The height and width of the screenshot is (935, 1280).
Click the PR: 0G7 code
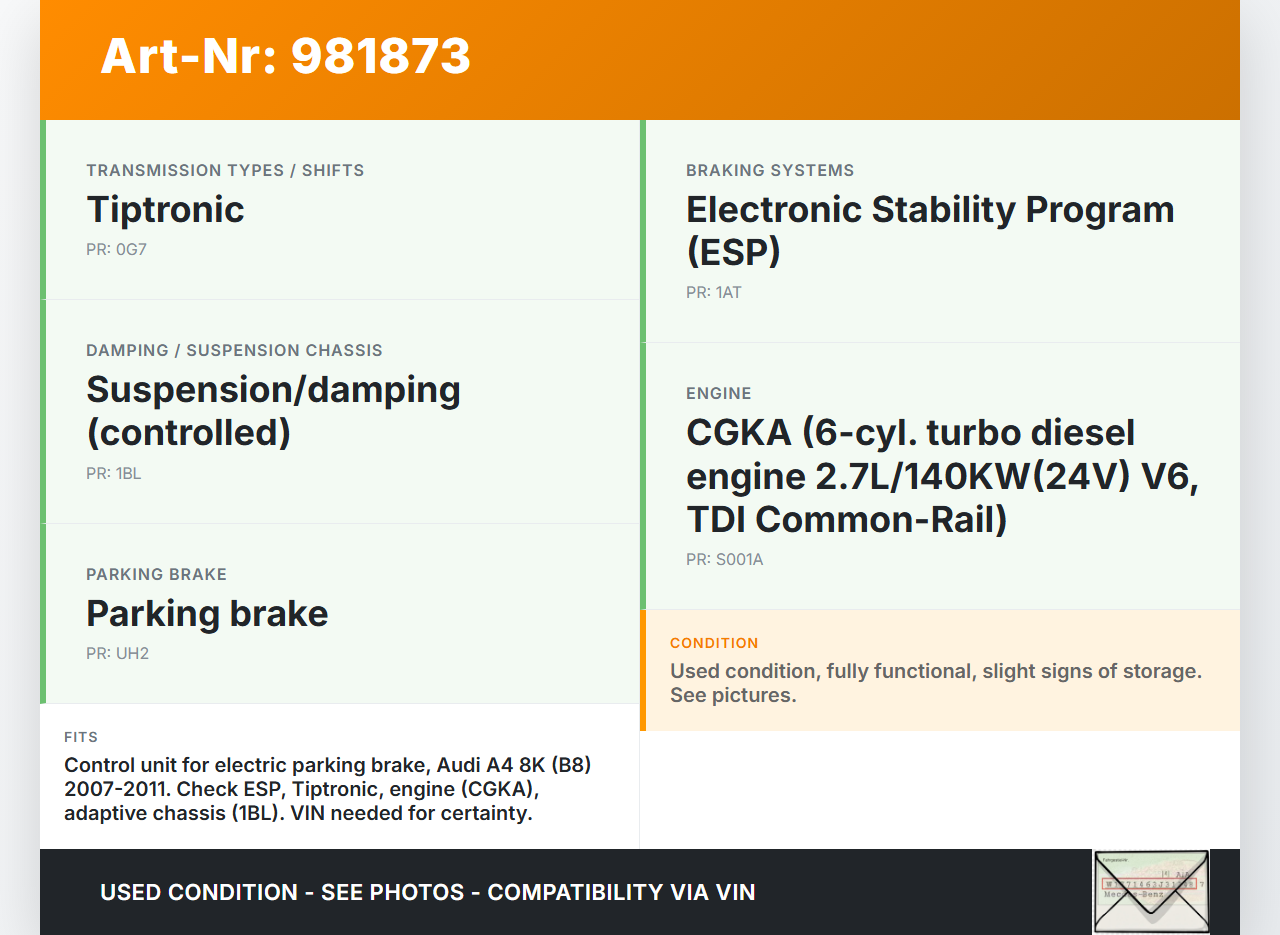point(116,249)
